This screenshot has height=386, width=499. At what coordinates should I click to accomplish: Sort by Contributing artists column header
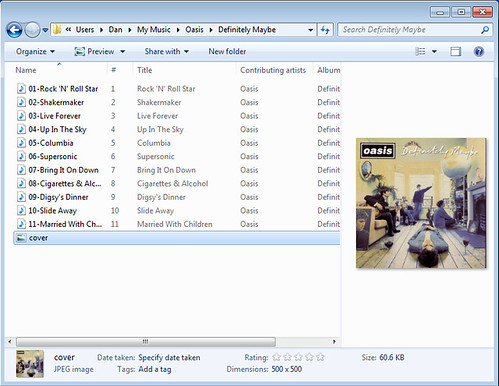pos(273,70)
